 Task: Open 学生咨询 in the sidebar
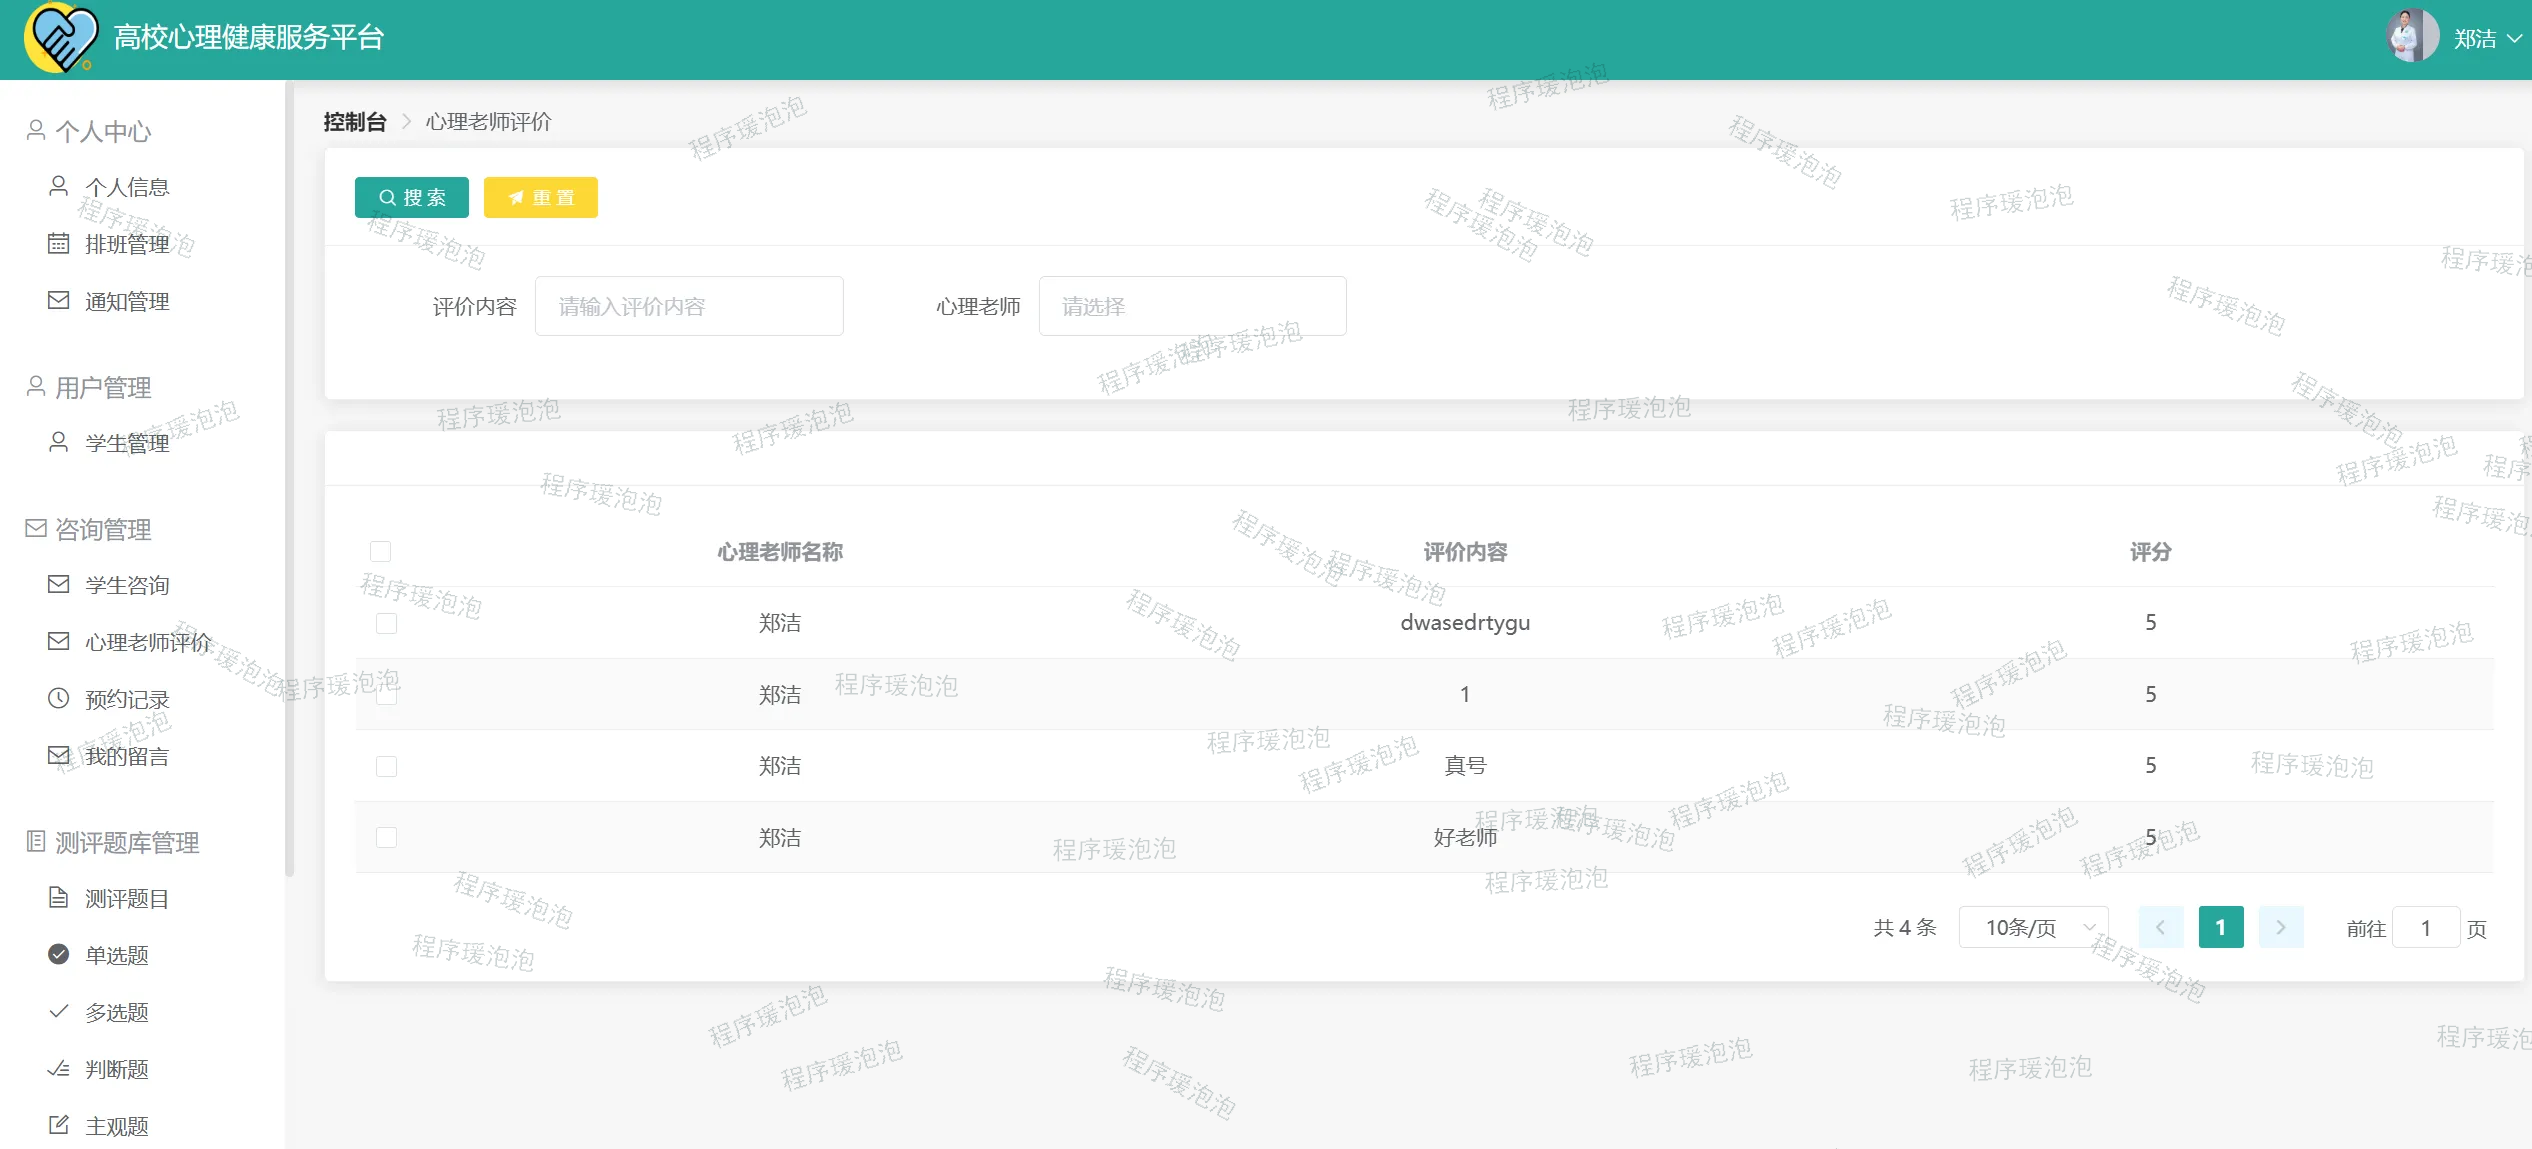(x=127, y=585)
